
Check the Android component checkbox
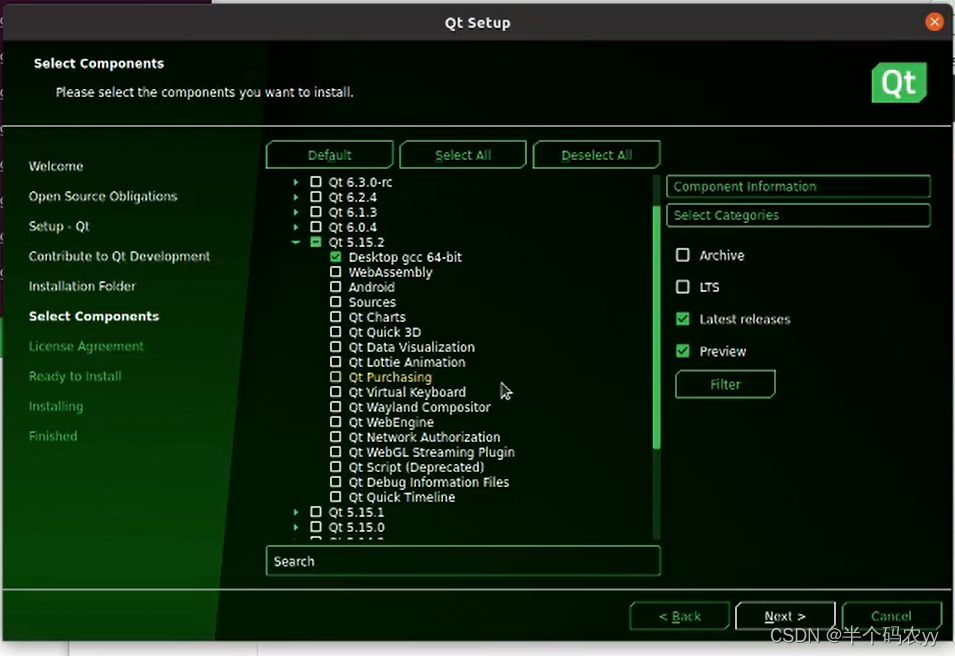click(336, 287)
